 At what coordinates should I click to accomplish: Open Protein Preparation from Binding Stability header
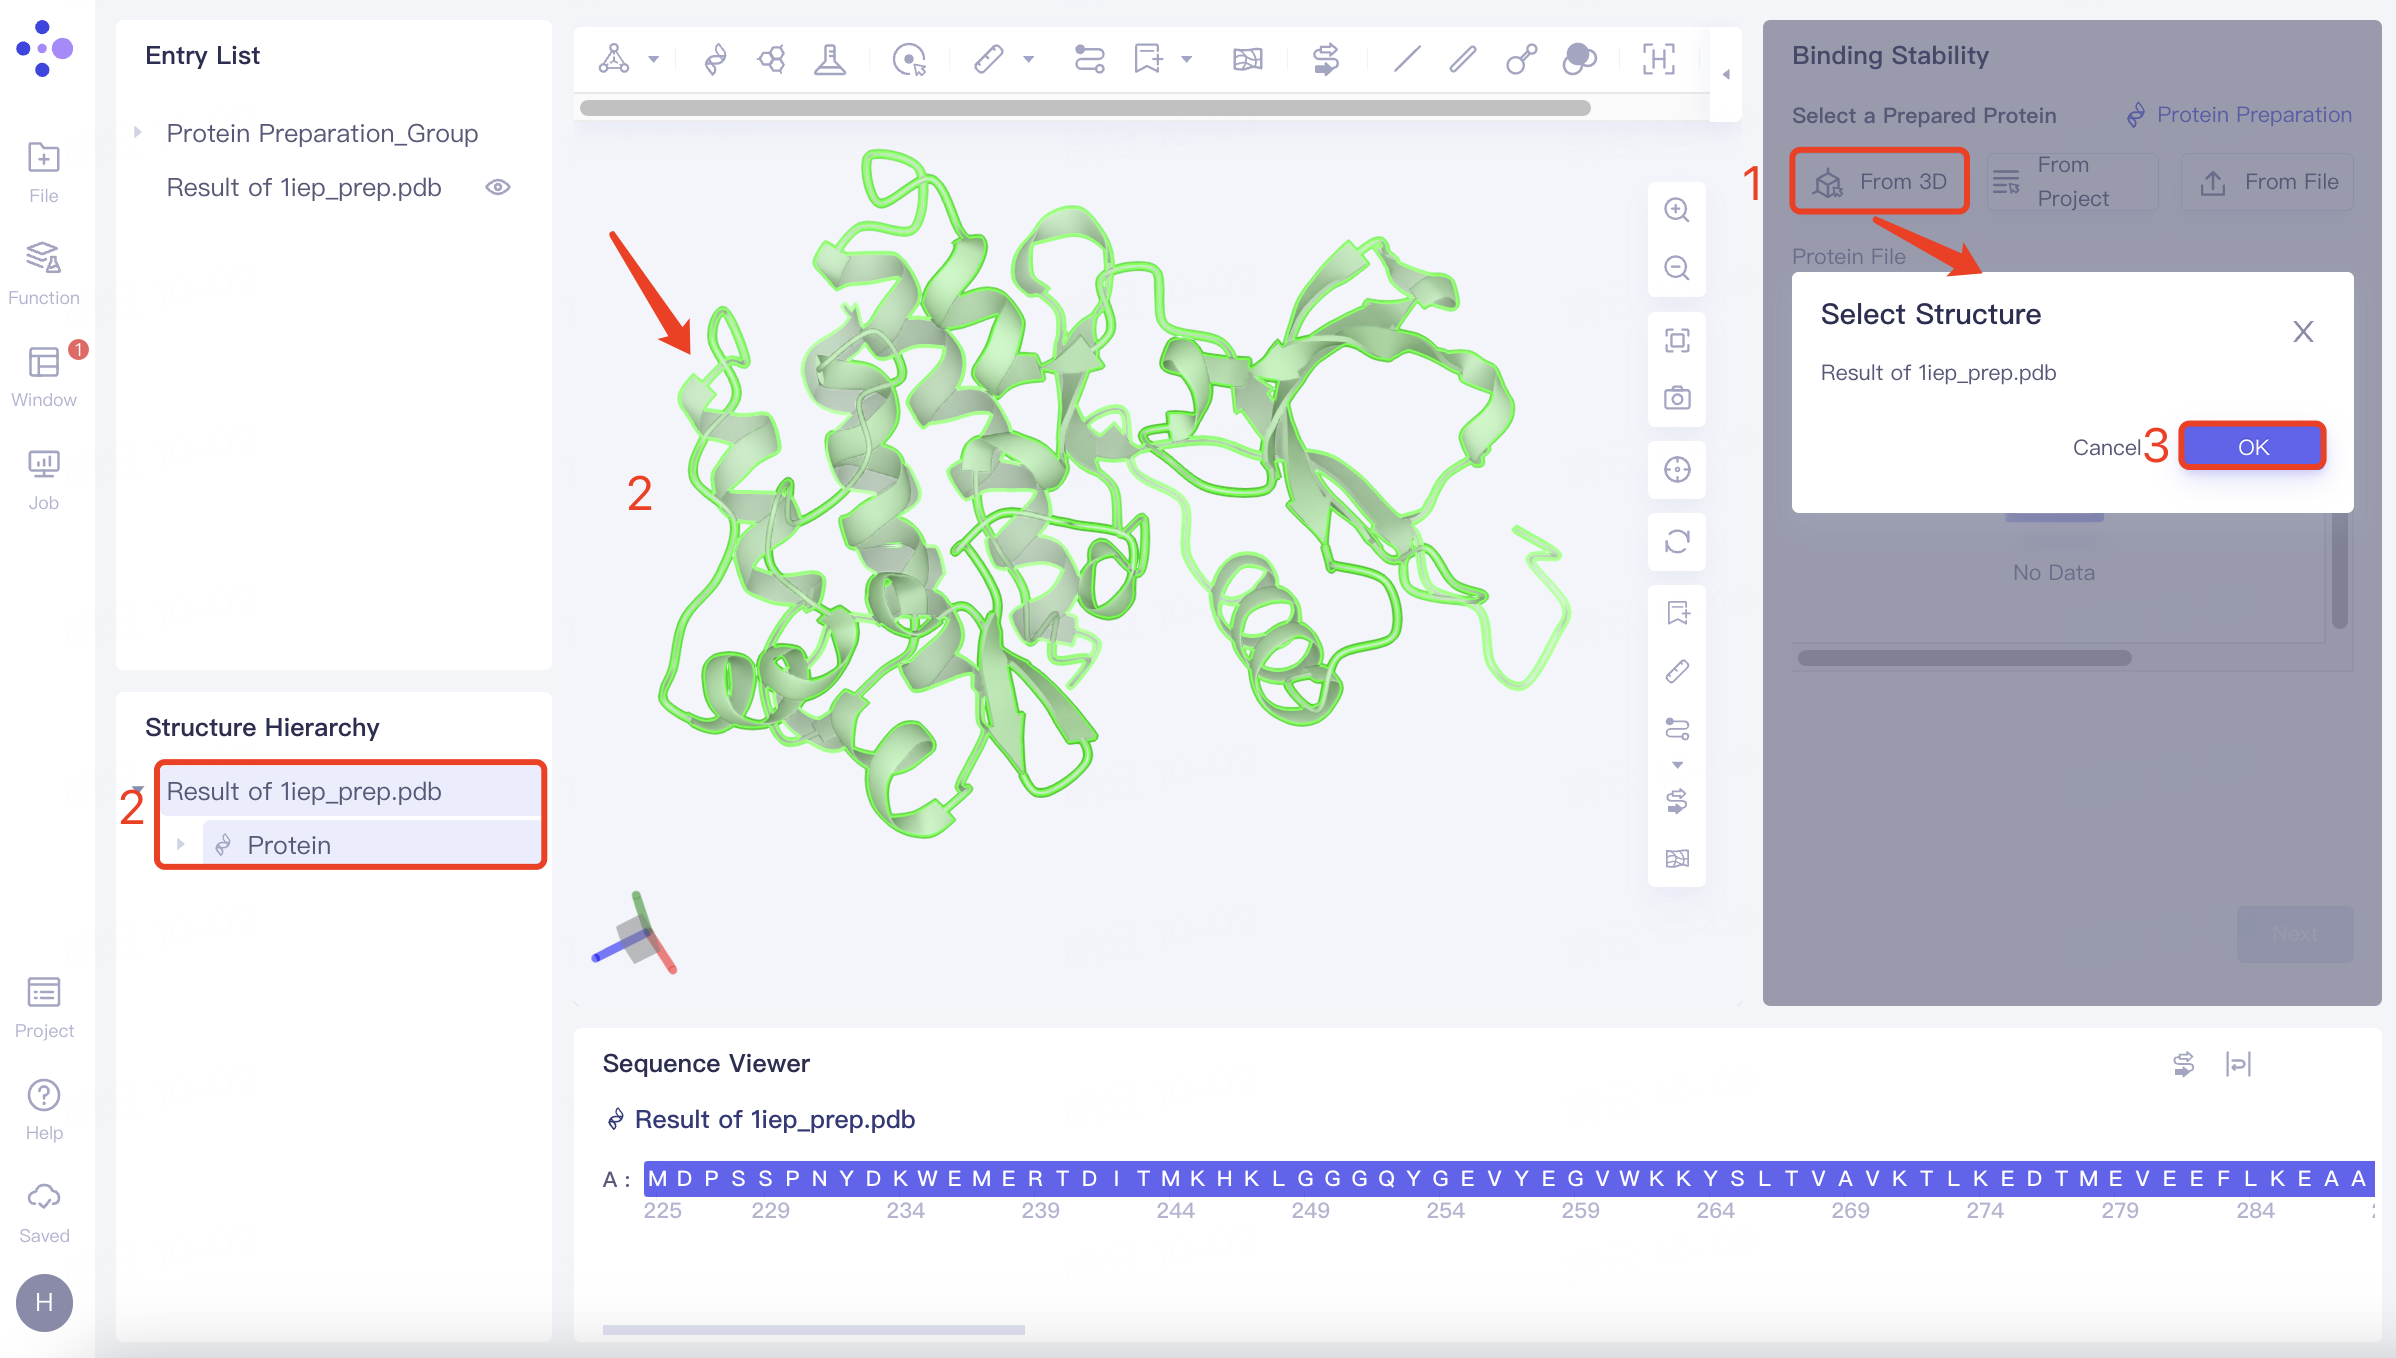[2252, 115]
